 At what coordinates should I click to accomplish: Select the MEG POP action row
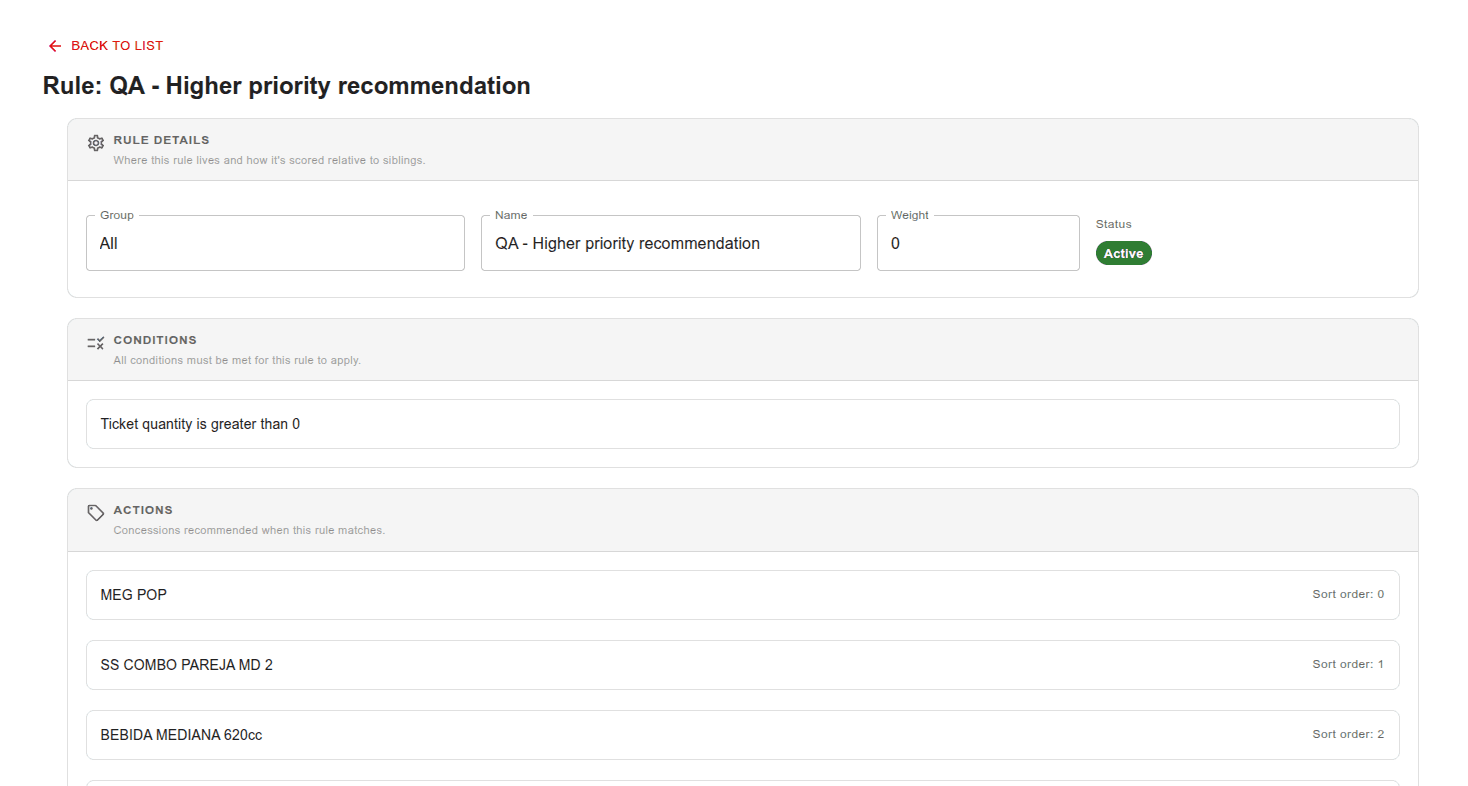(742, 595)
